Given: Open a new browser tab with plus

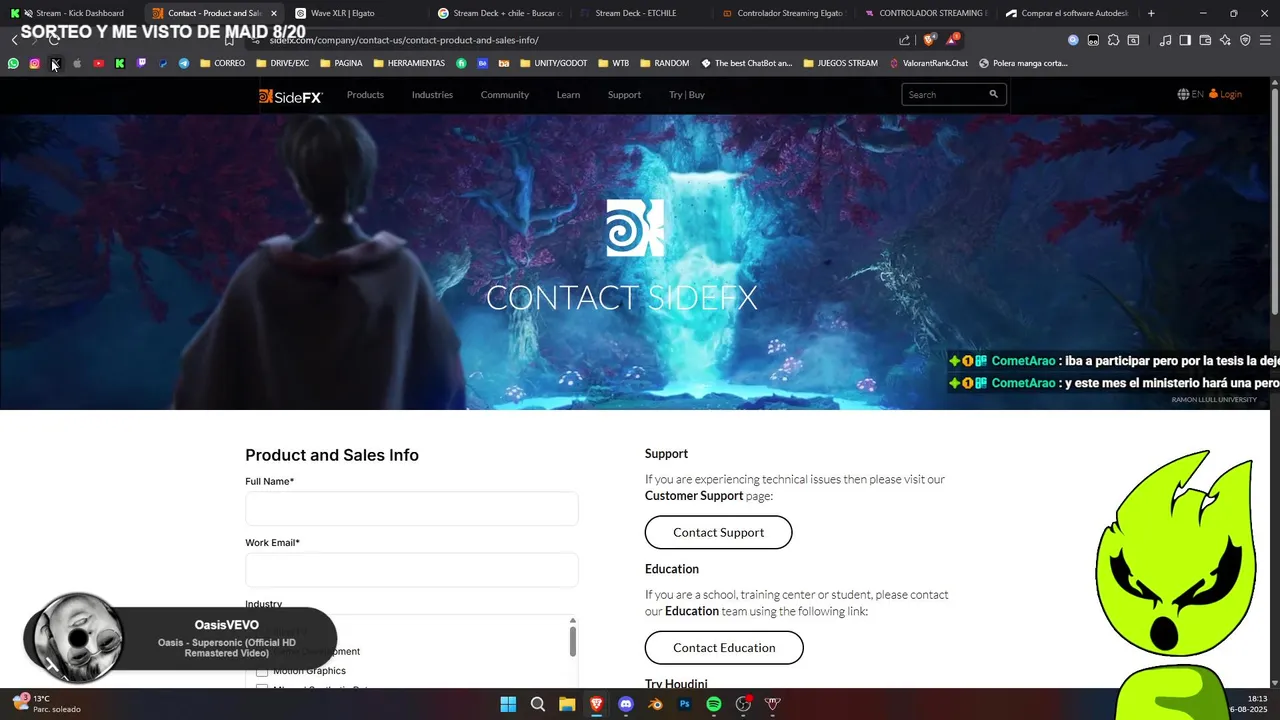Looking at the screenshot, I should coord(1151,13).
